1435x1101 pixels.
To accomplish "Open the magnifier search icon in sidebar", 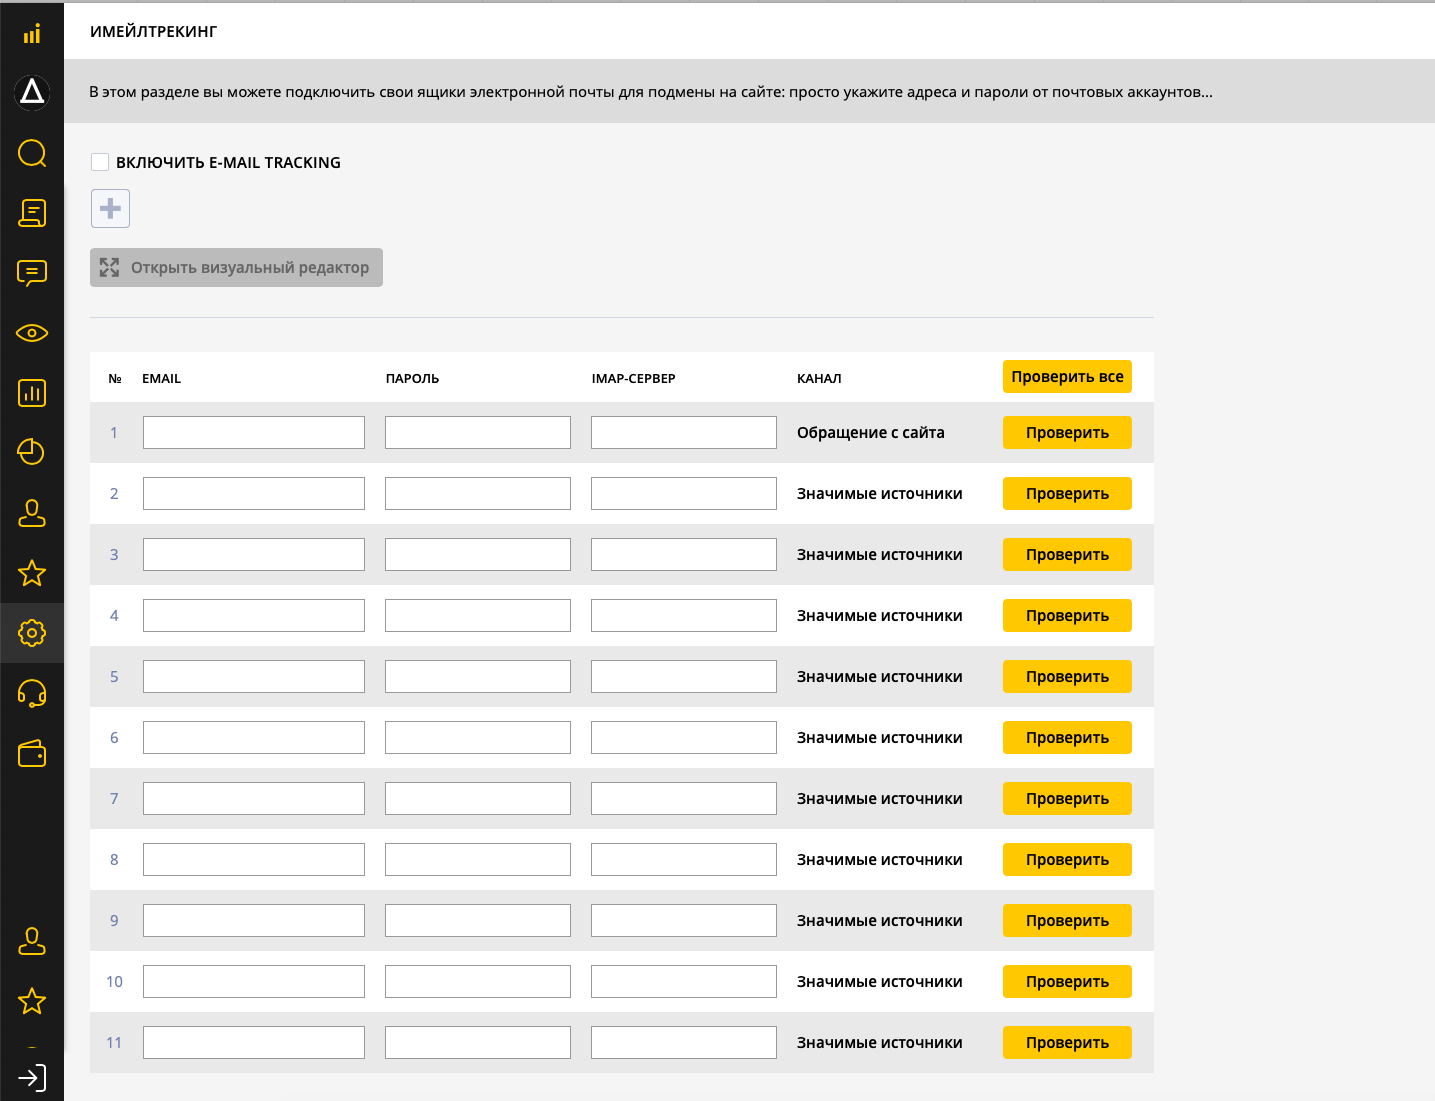I will point(32,153).
